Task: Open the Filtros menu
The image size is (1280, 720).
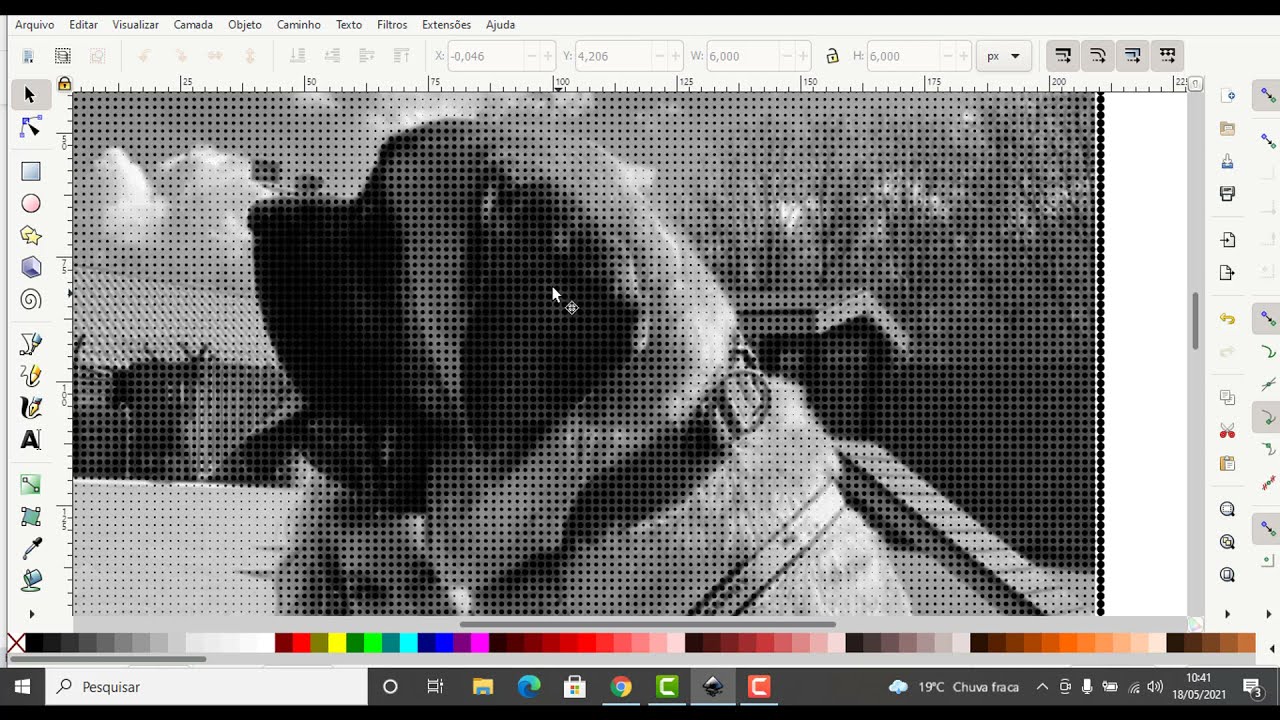Action: 392,24
